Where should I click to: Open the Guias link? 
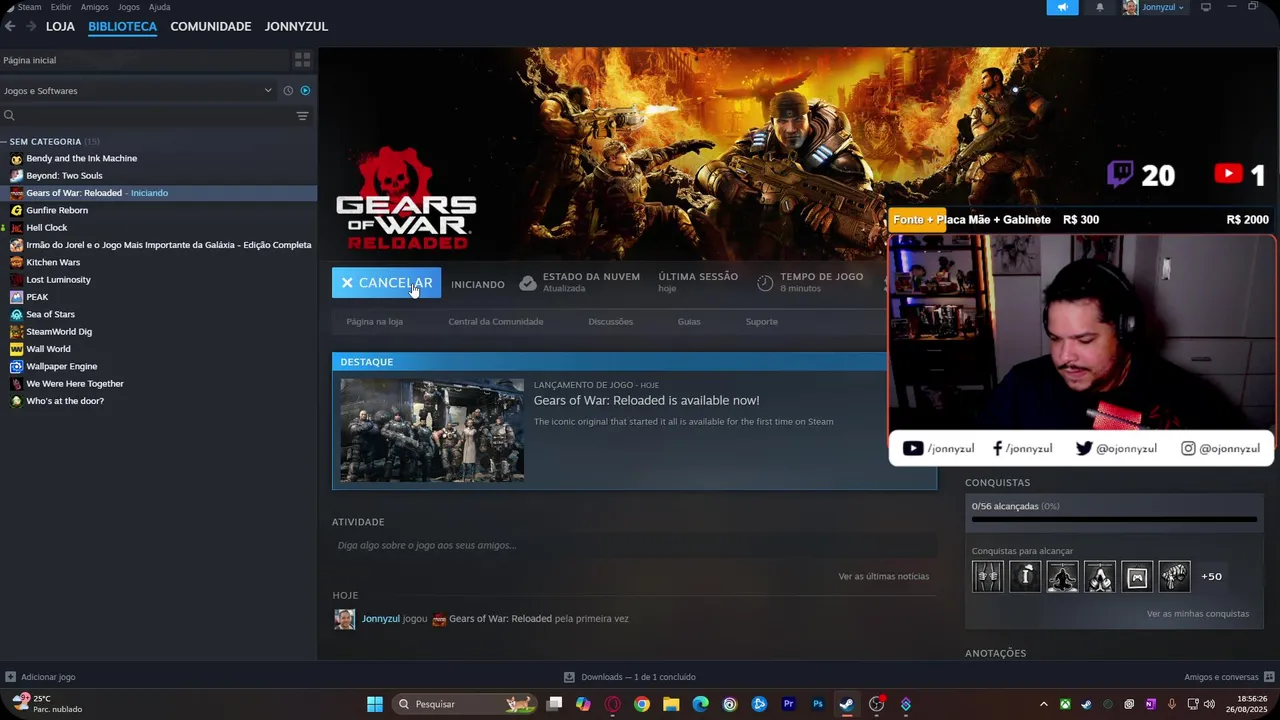pyautogui.click(x=689, y=322)
